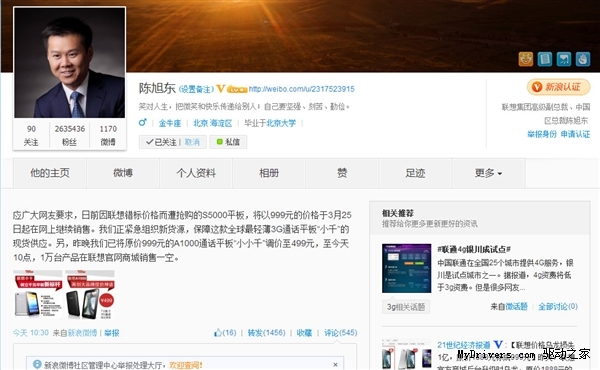The width and height of the screenshot is (600, 370).
Task: Send a 私信 private message
Action: point(228,142)
